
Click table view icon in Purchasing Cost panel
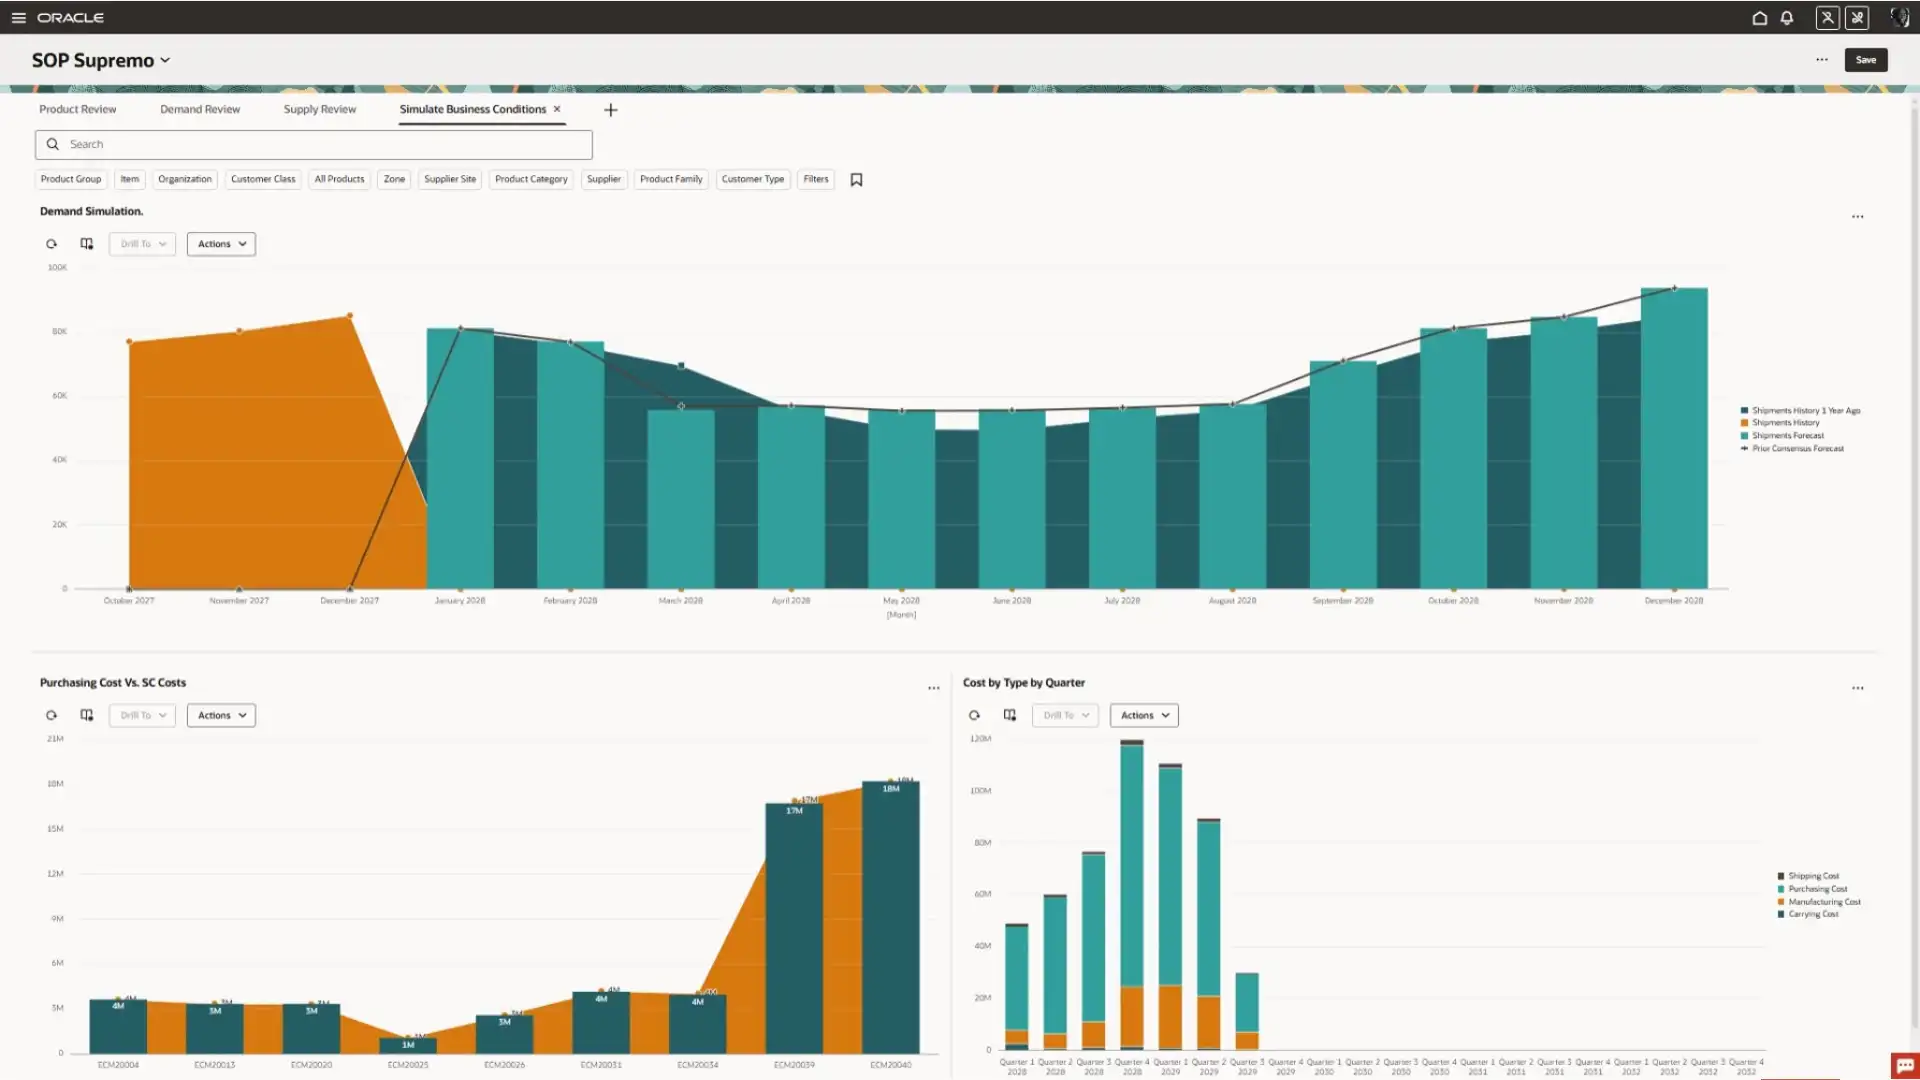coord(87,715)
